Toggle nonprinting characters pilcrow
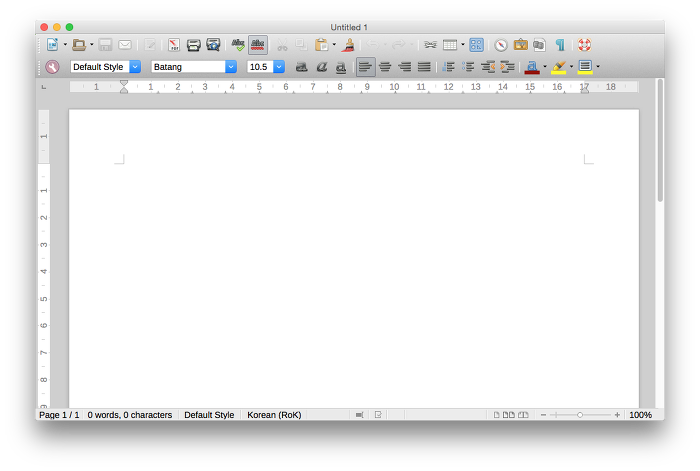This screenshot has height=471, width=700. (x=560, y=45)
